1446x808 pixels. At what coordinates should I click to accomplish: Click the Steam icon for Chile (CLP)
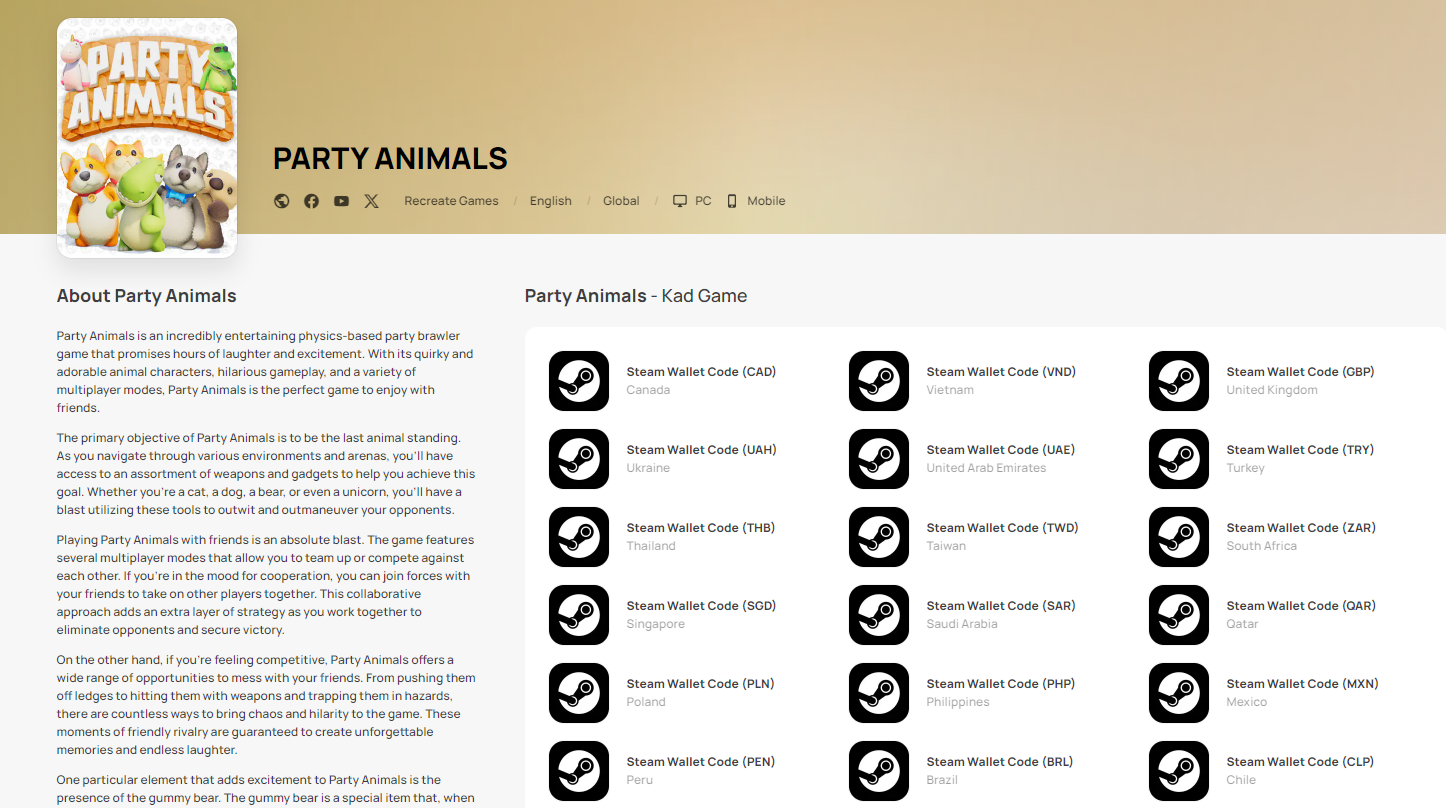pyautogui.click(x=1179, y=771)
